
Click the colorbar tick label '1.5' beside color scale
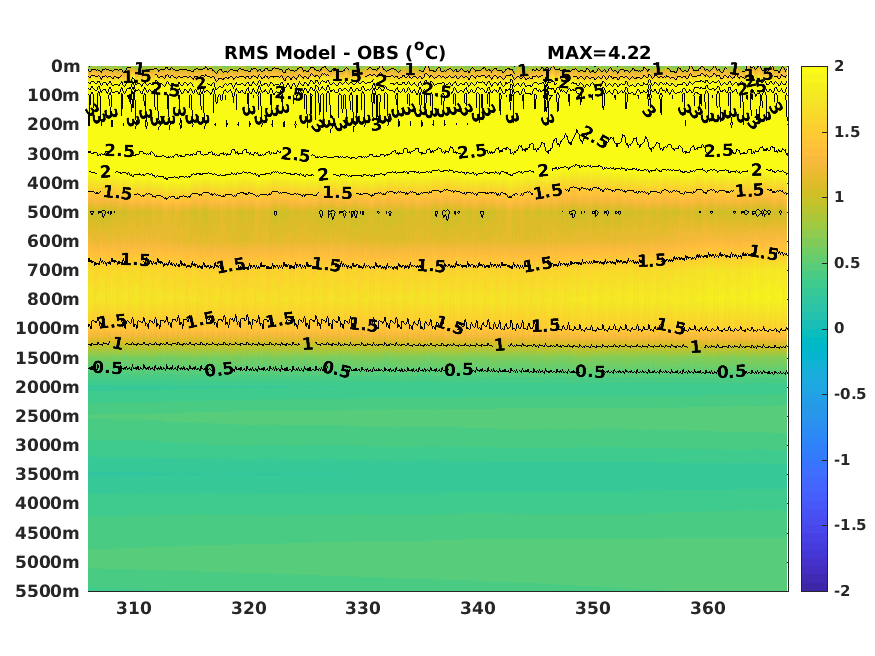tap(847, 132)
